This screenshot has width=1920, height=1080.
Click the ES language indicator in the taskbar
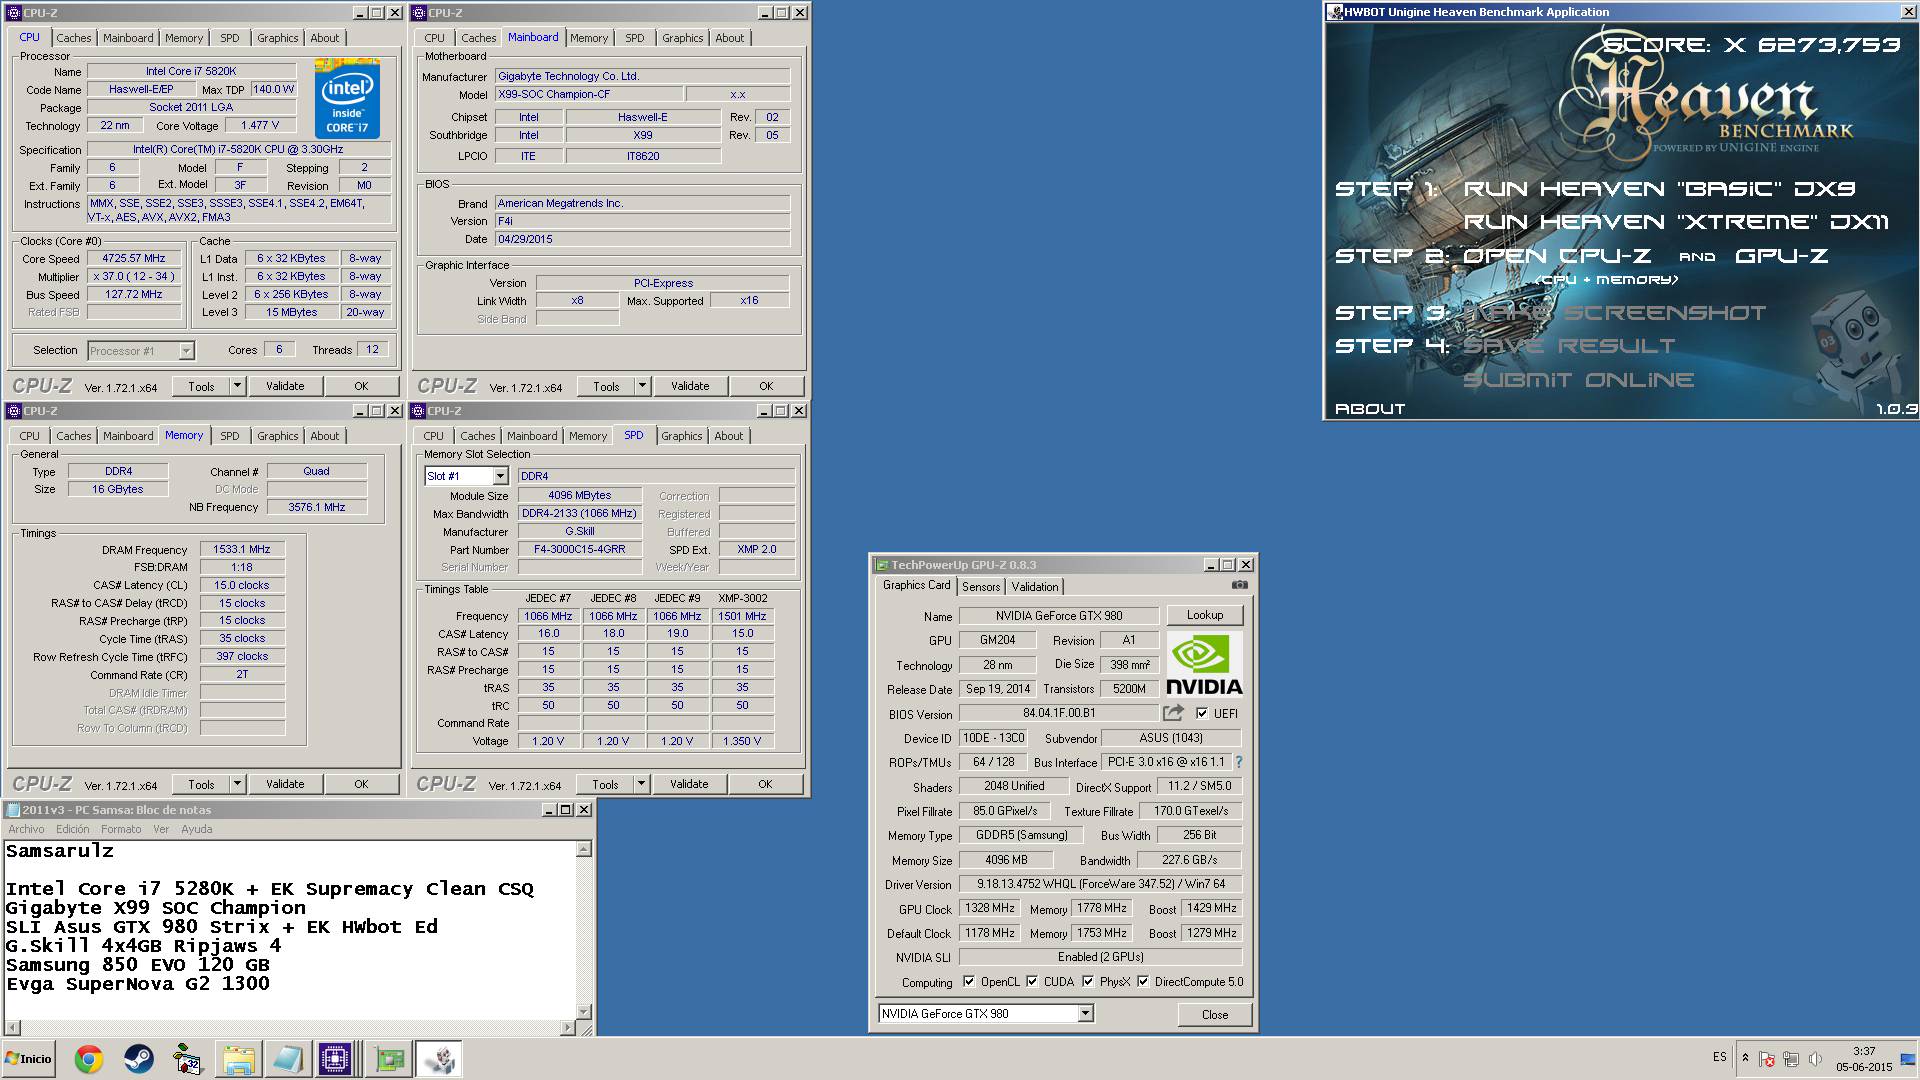tap(1719, 1057)
